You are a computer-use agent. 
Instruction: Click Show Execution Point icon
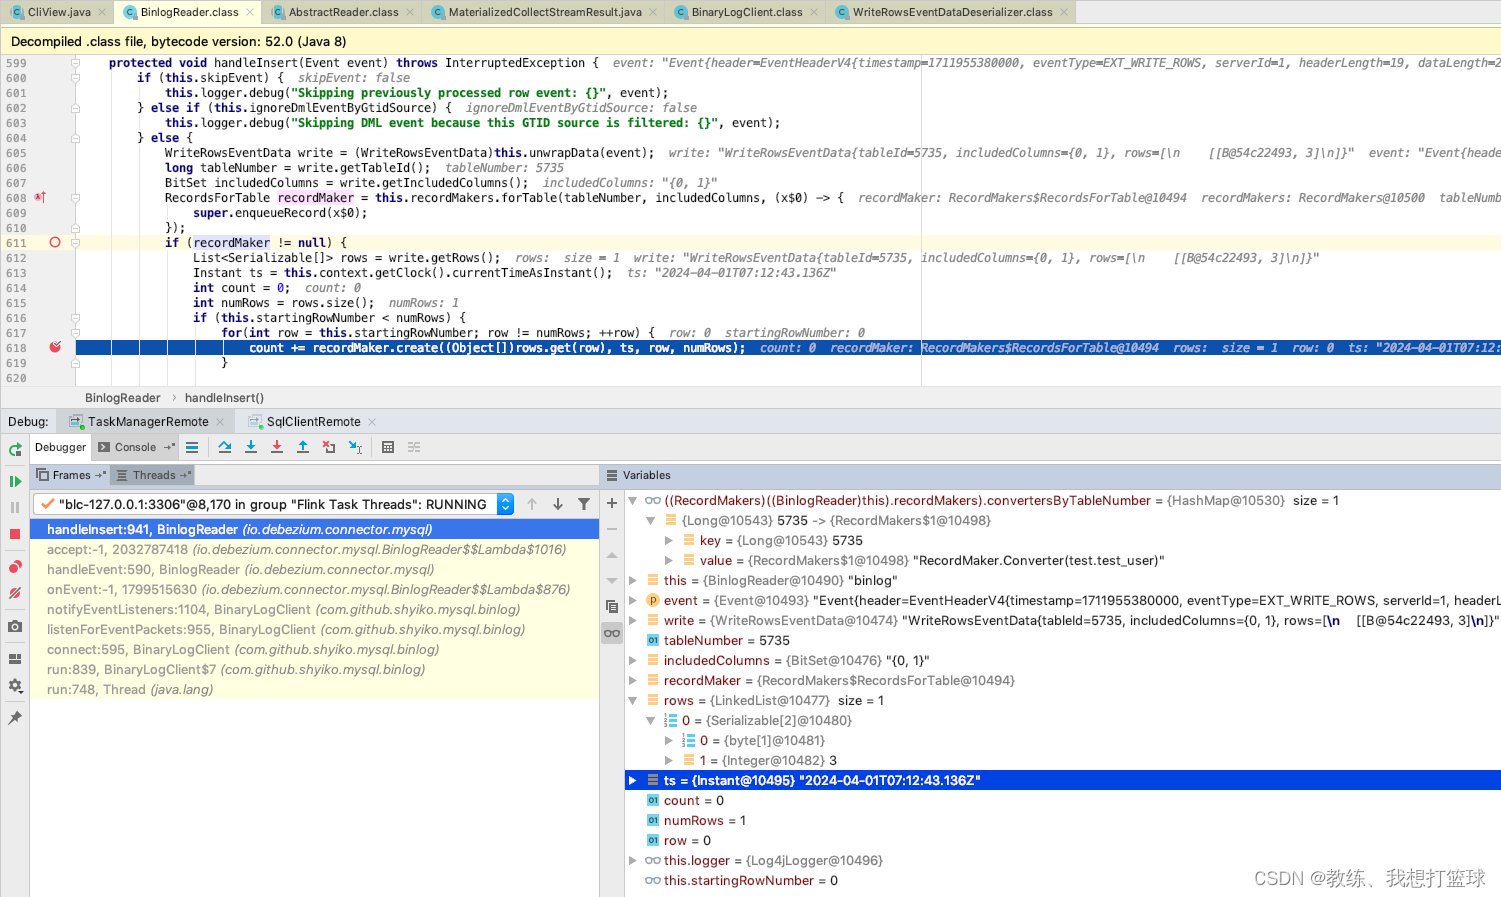(192, 447)
